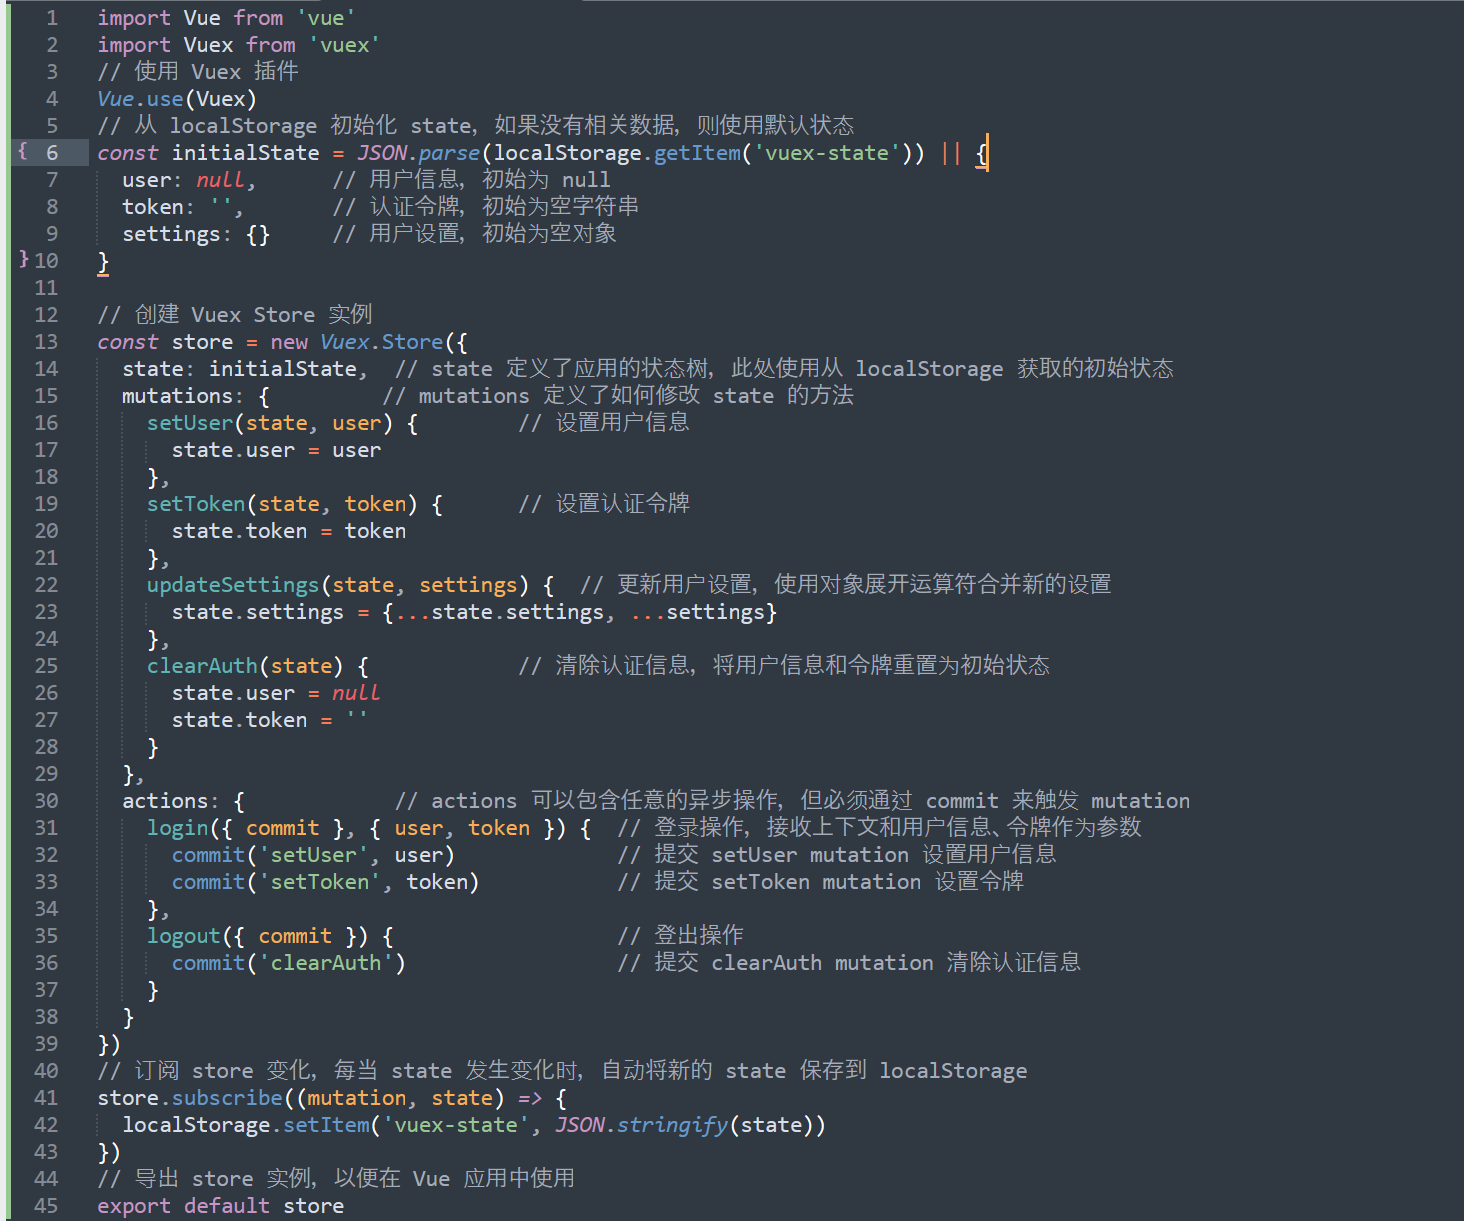Screen dimensions: 1464x1221
Task: Click line number 1 in the gutter
Action: (x=52, y=18)
